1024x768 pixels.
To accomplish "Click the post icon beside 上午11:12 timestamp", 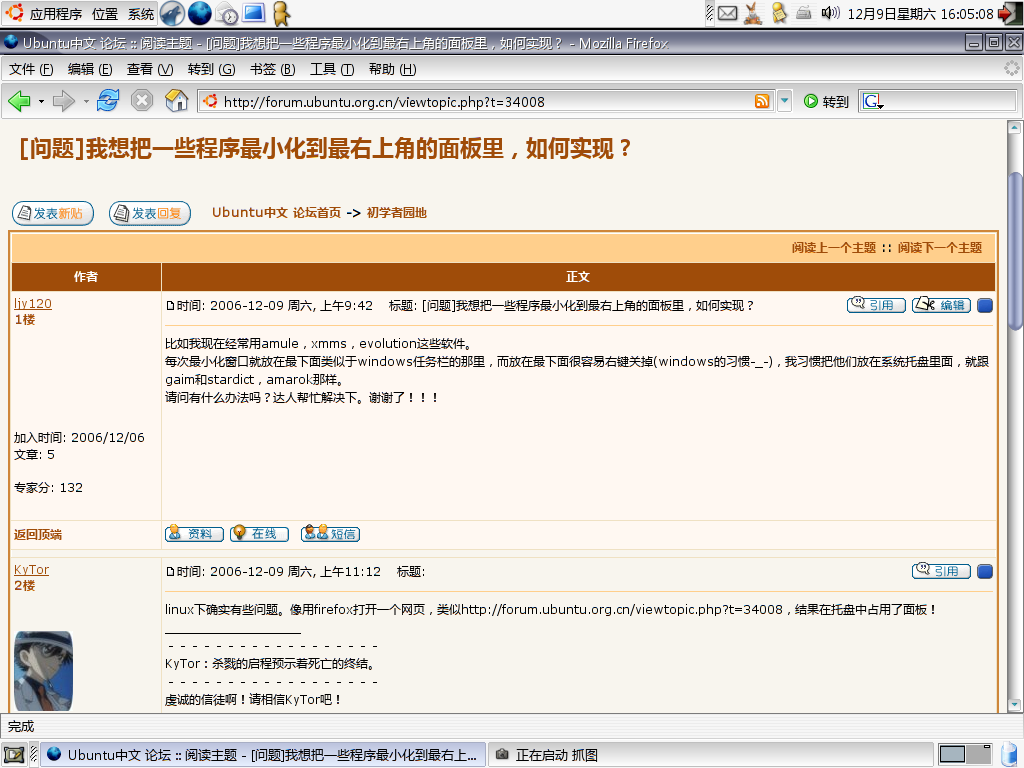I will (170, 572).
